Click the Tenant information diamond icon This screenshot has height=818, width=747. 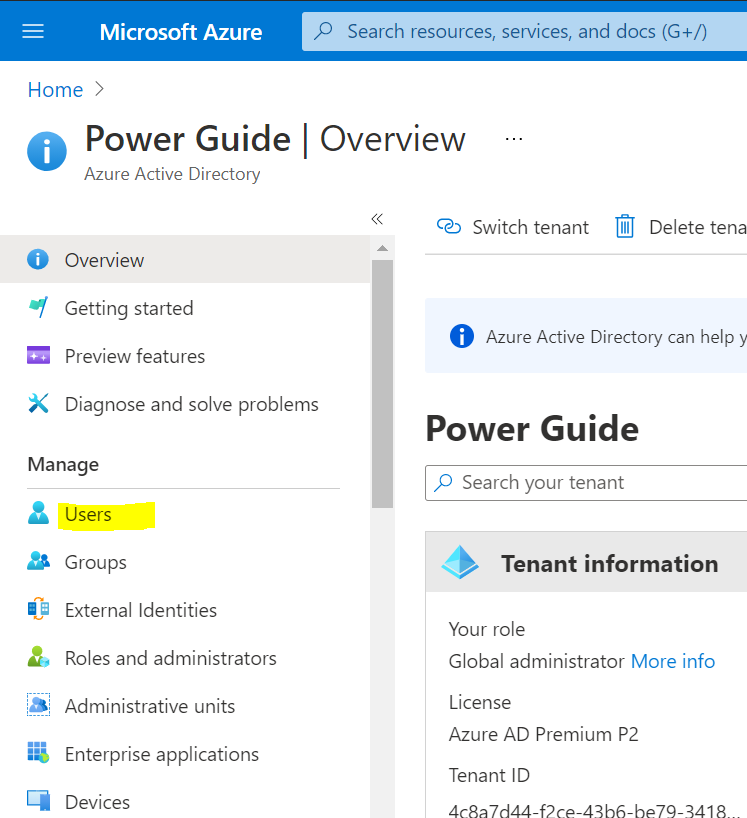pos(460,562)
